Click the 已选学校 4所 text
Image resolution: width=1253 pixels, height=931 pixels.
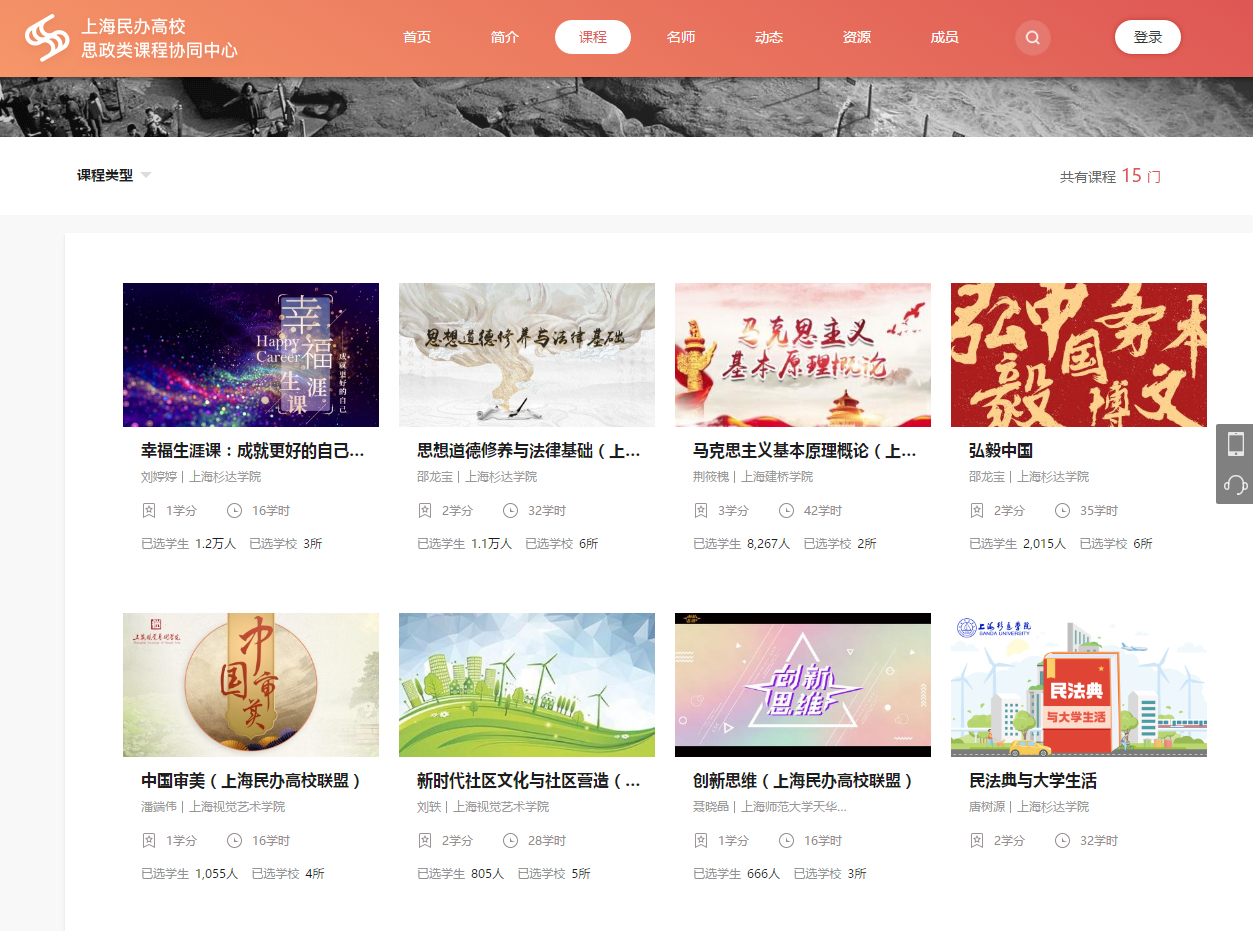pyautogui.click(x=288, y=874)
